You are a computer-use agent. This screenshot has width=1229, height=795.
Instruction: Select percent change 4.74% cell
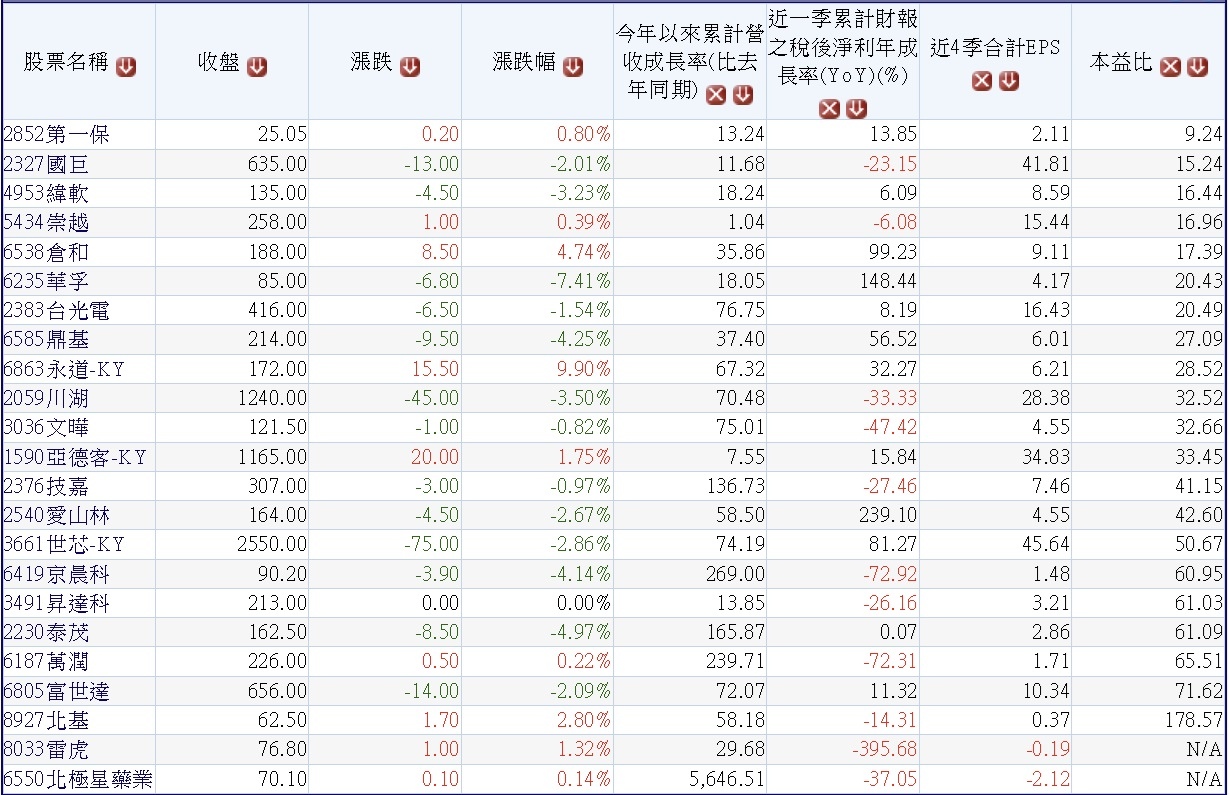point(537,252)
